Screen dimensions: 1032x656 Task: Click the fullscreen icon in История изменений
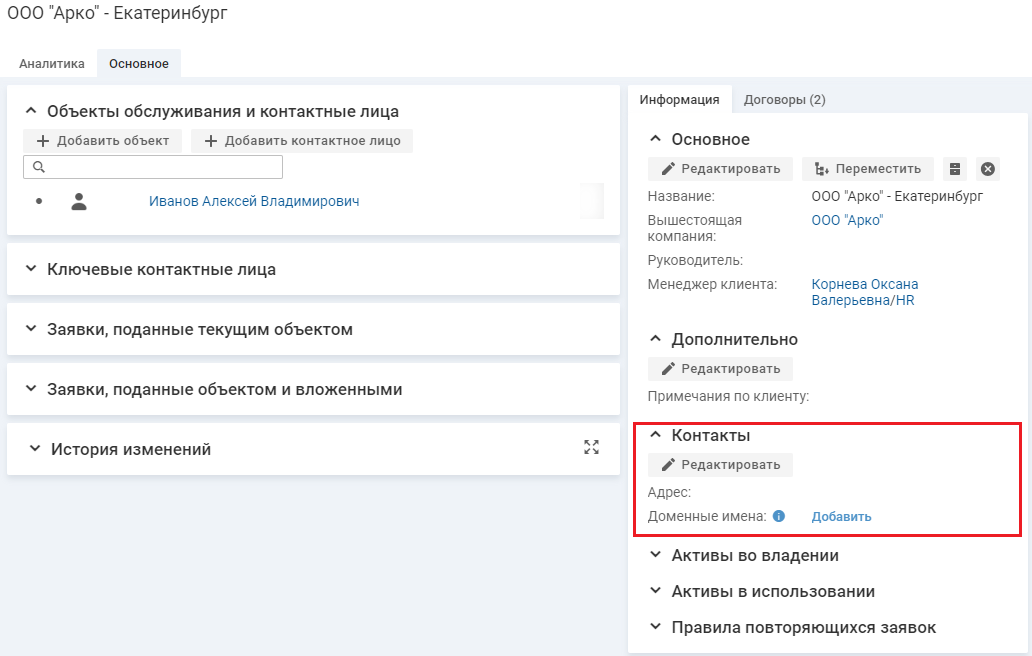pos(591,448)
